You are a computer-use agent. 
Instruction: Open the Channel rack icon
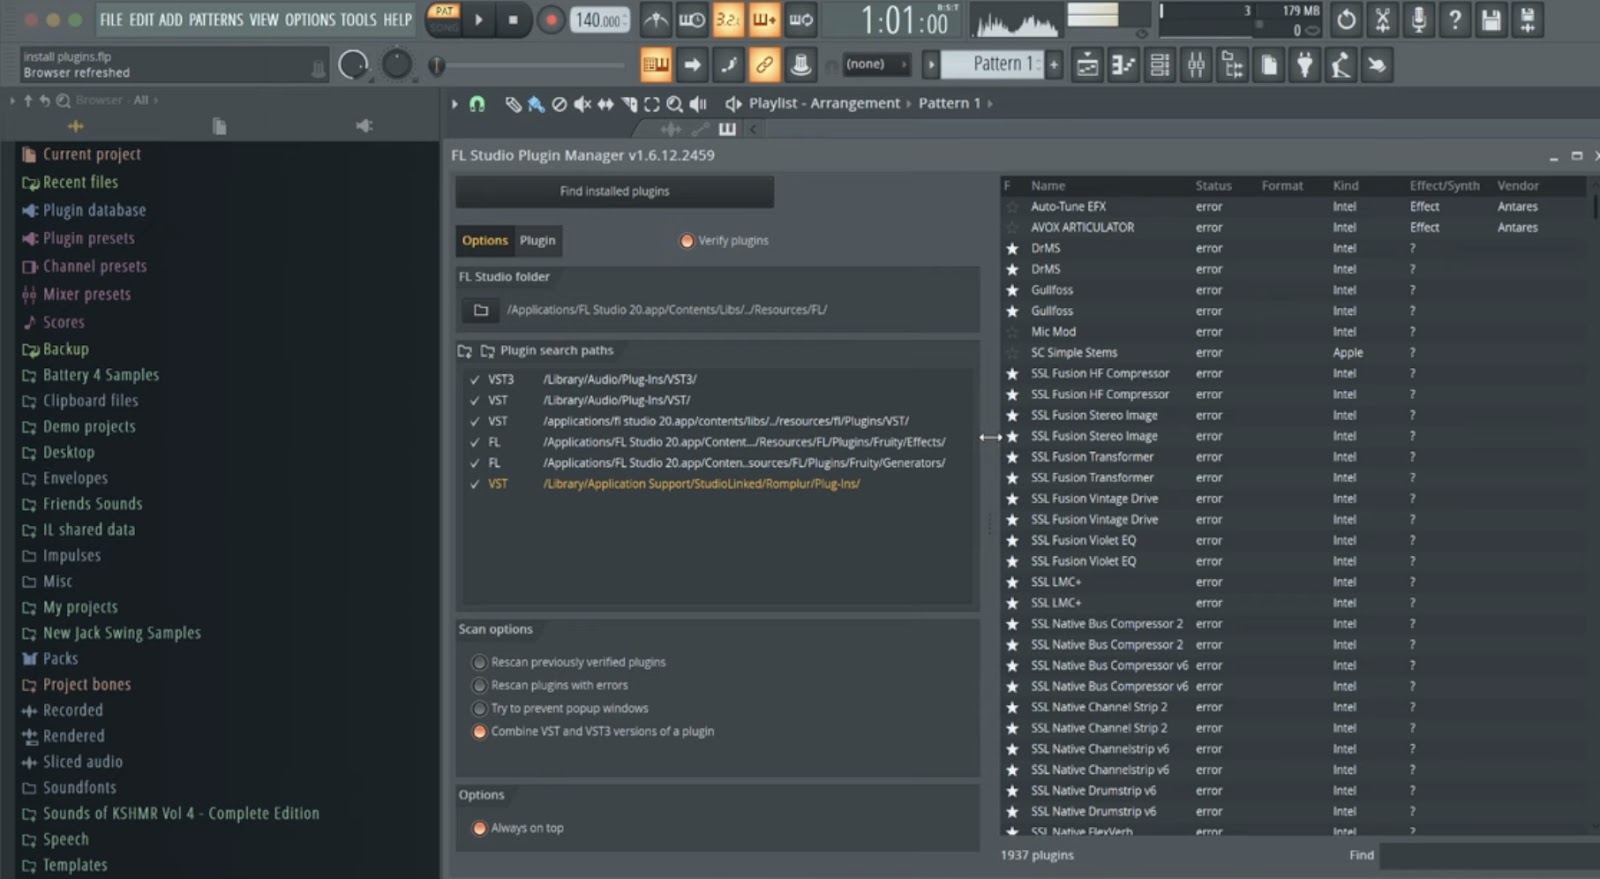pyautogui.click(x=1160, y=65)
